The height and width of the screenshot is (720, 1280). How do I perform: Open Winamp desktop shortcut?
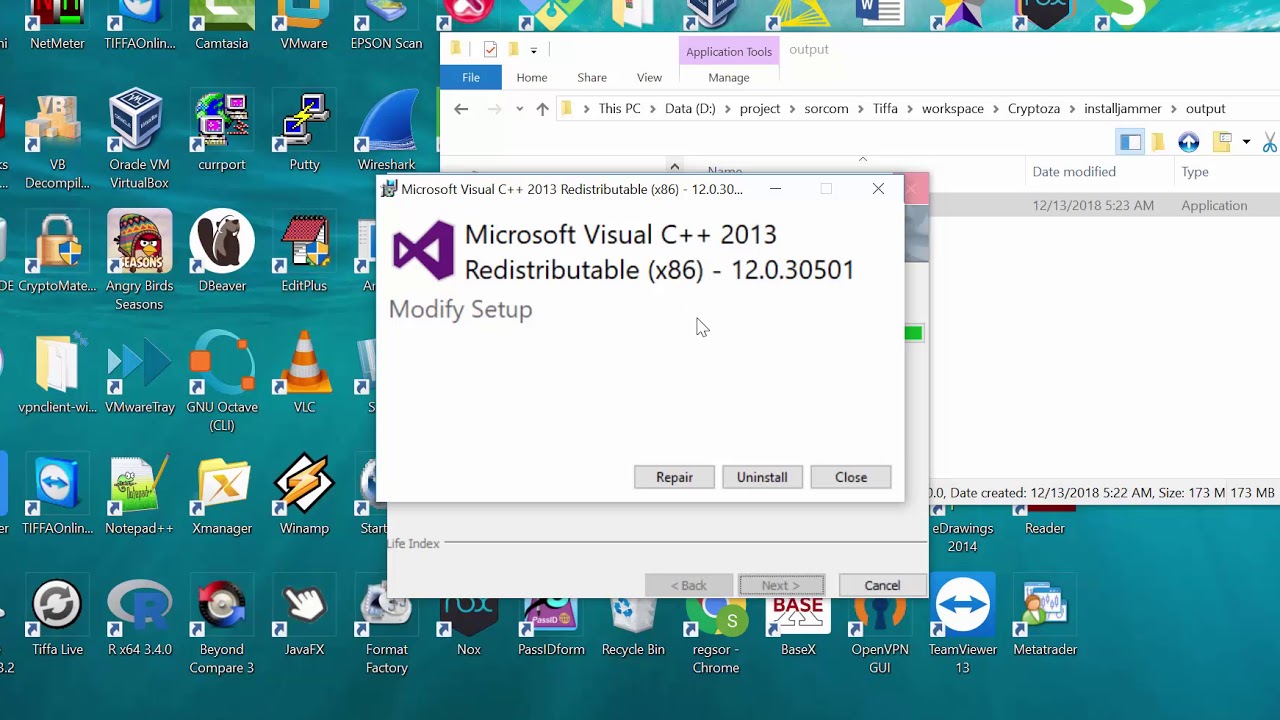pos(304,495)
